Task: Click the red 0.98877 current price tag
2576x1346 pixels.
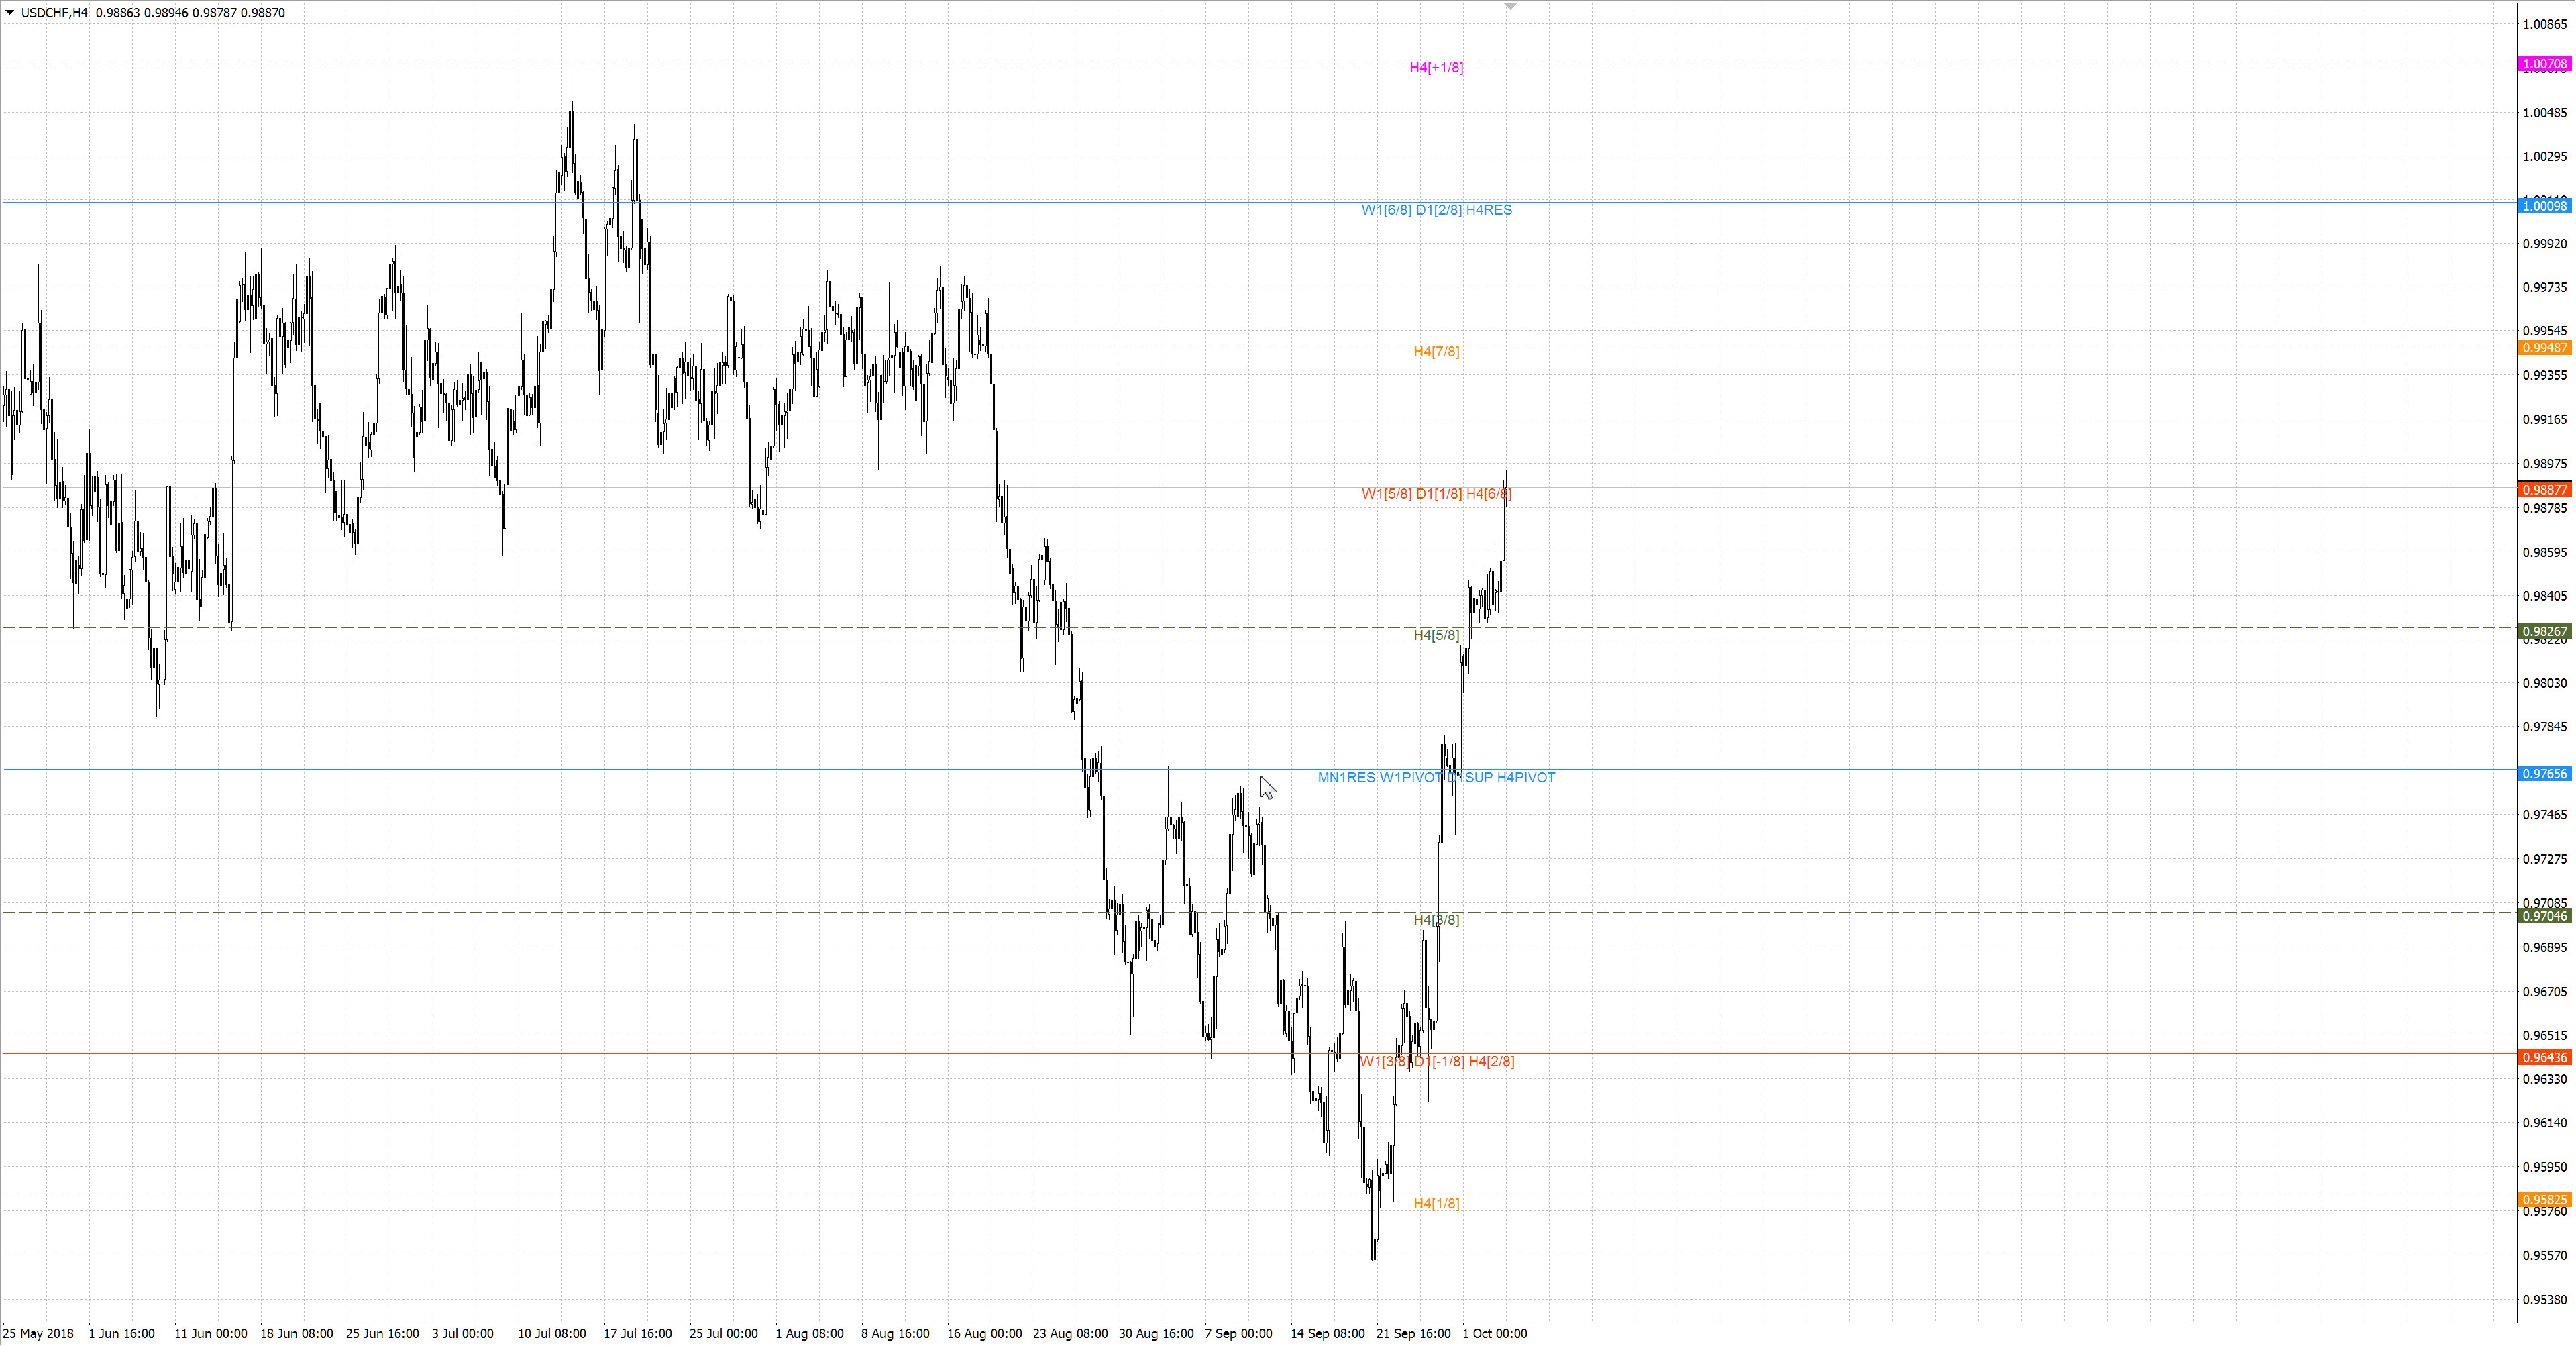Action: pos(2544,490)
